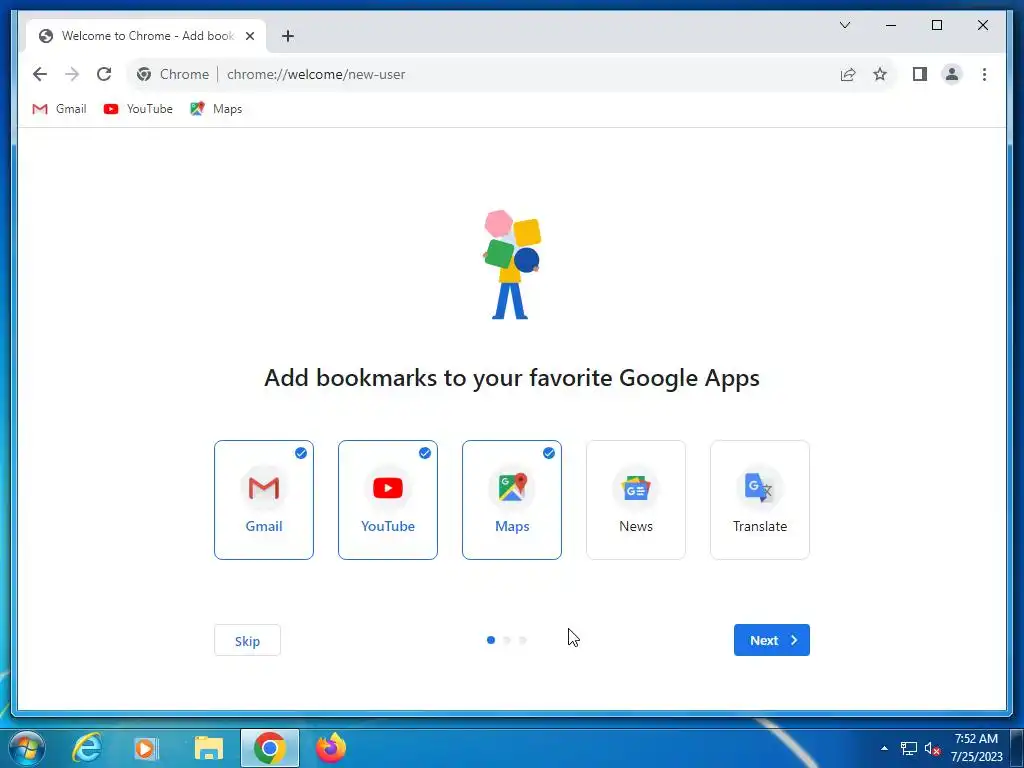Click the network status tray icon
The image size is (1024, 768).
point(909,748)
